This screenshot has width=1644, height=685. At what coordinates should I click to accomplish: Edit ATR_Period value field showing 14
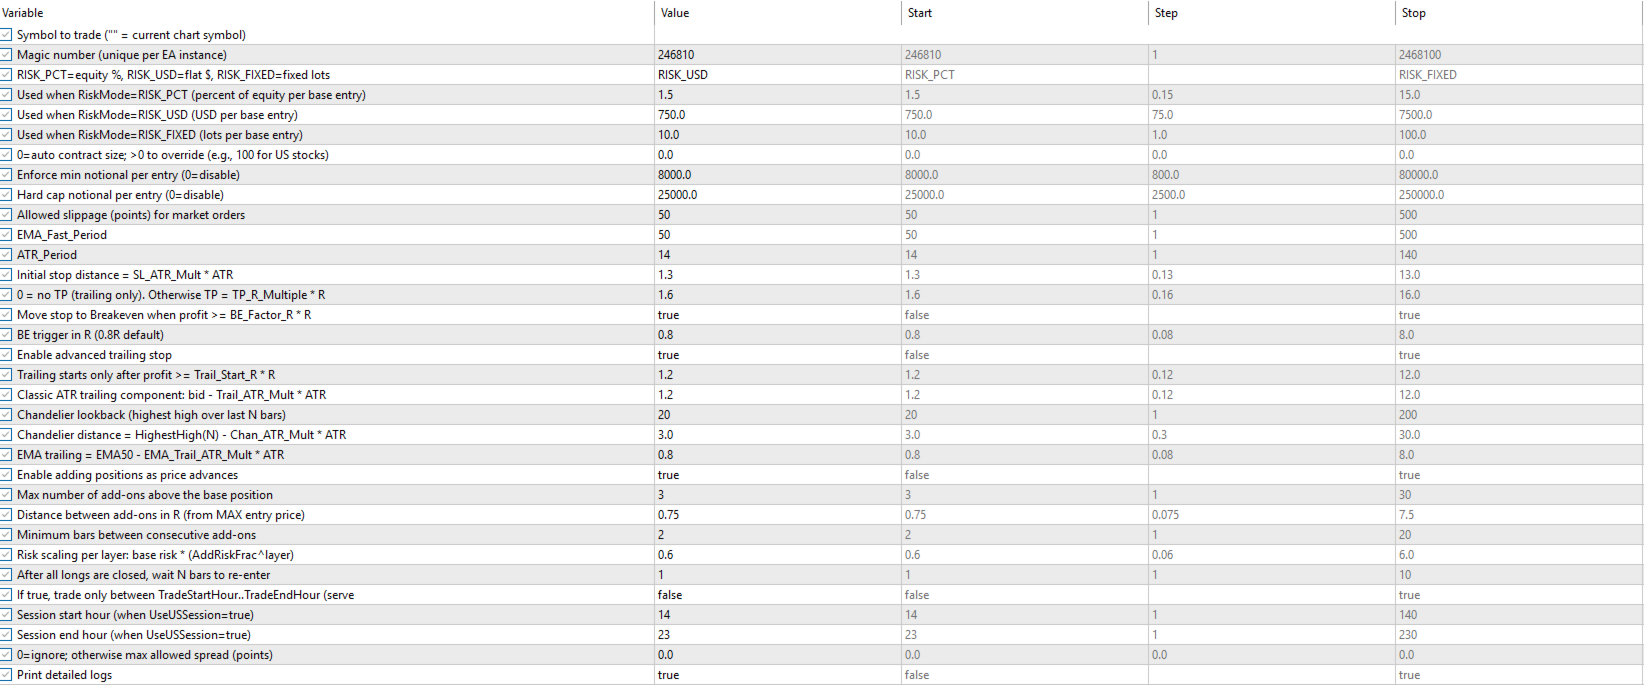coord(777,255)
